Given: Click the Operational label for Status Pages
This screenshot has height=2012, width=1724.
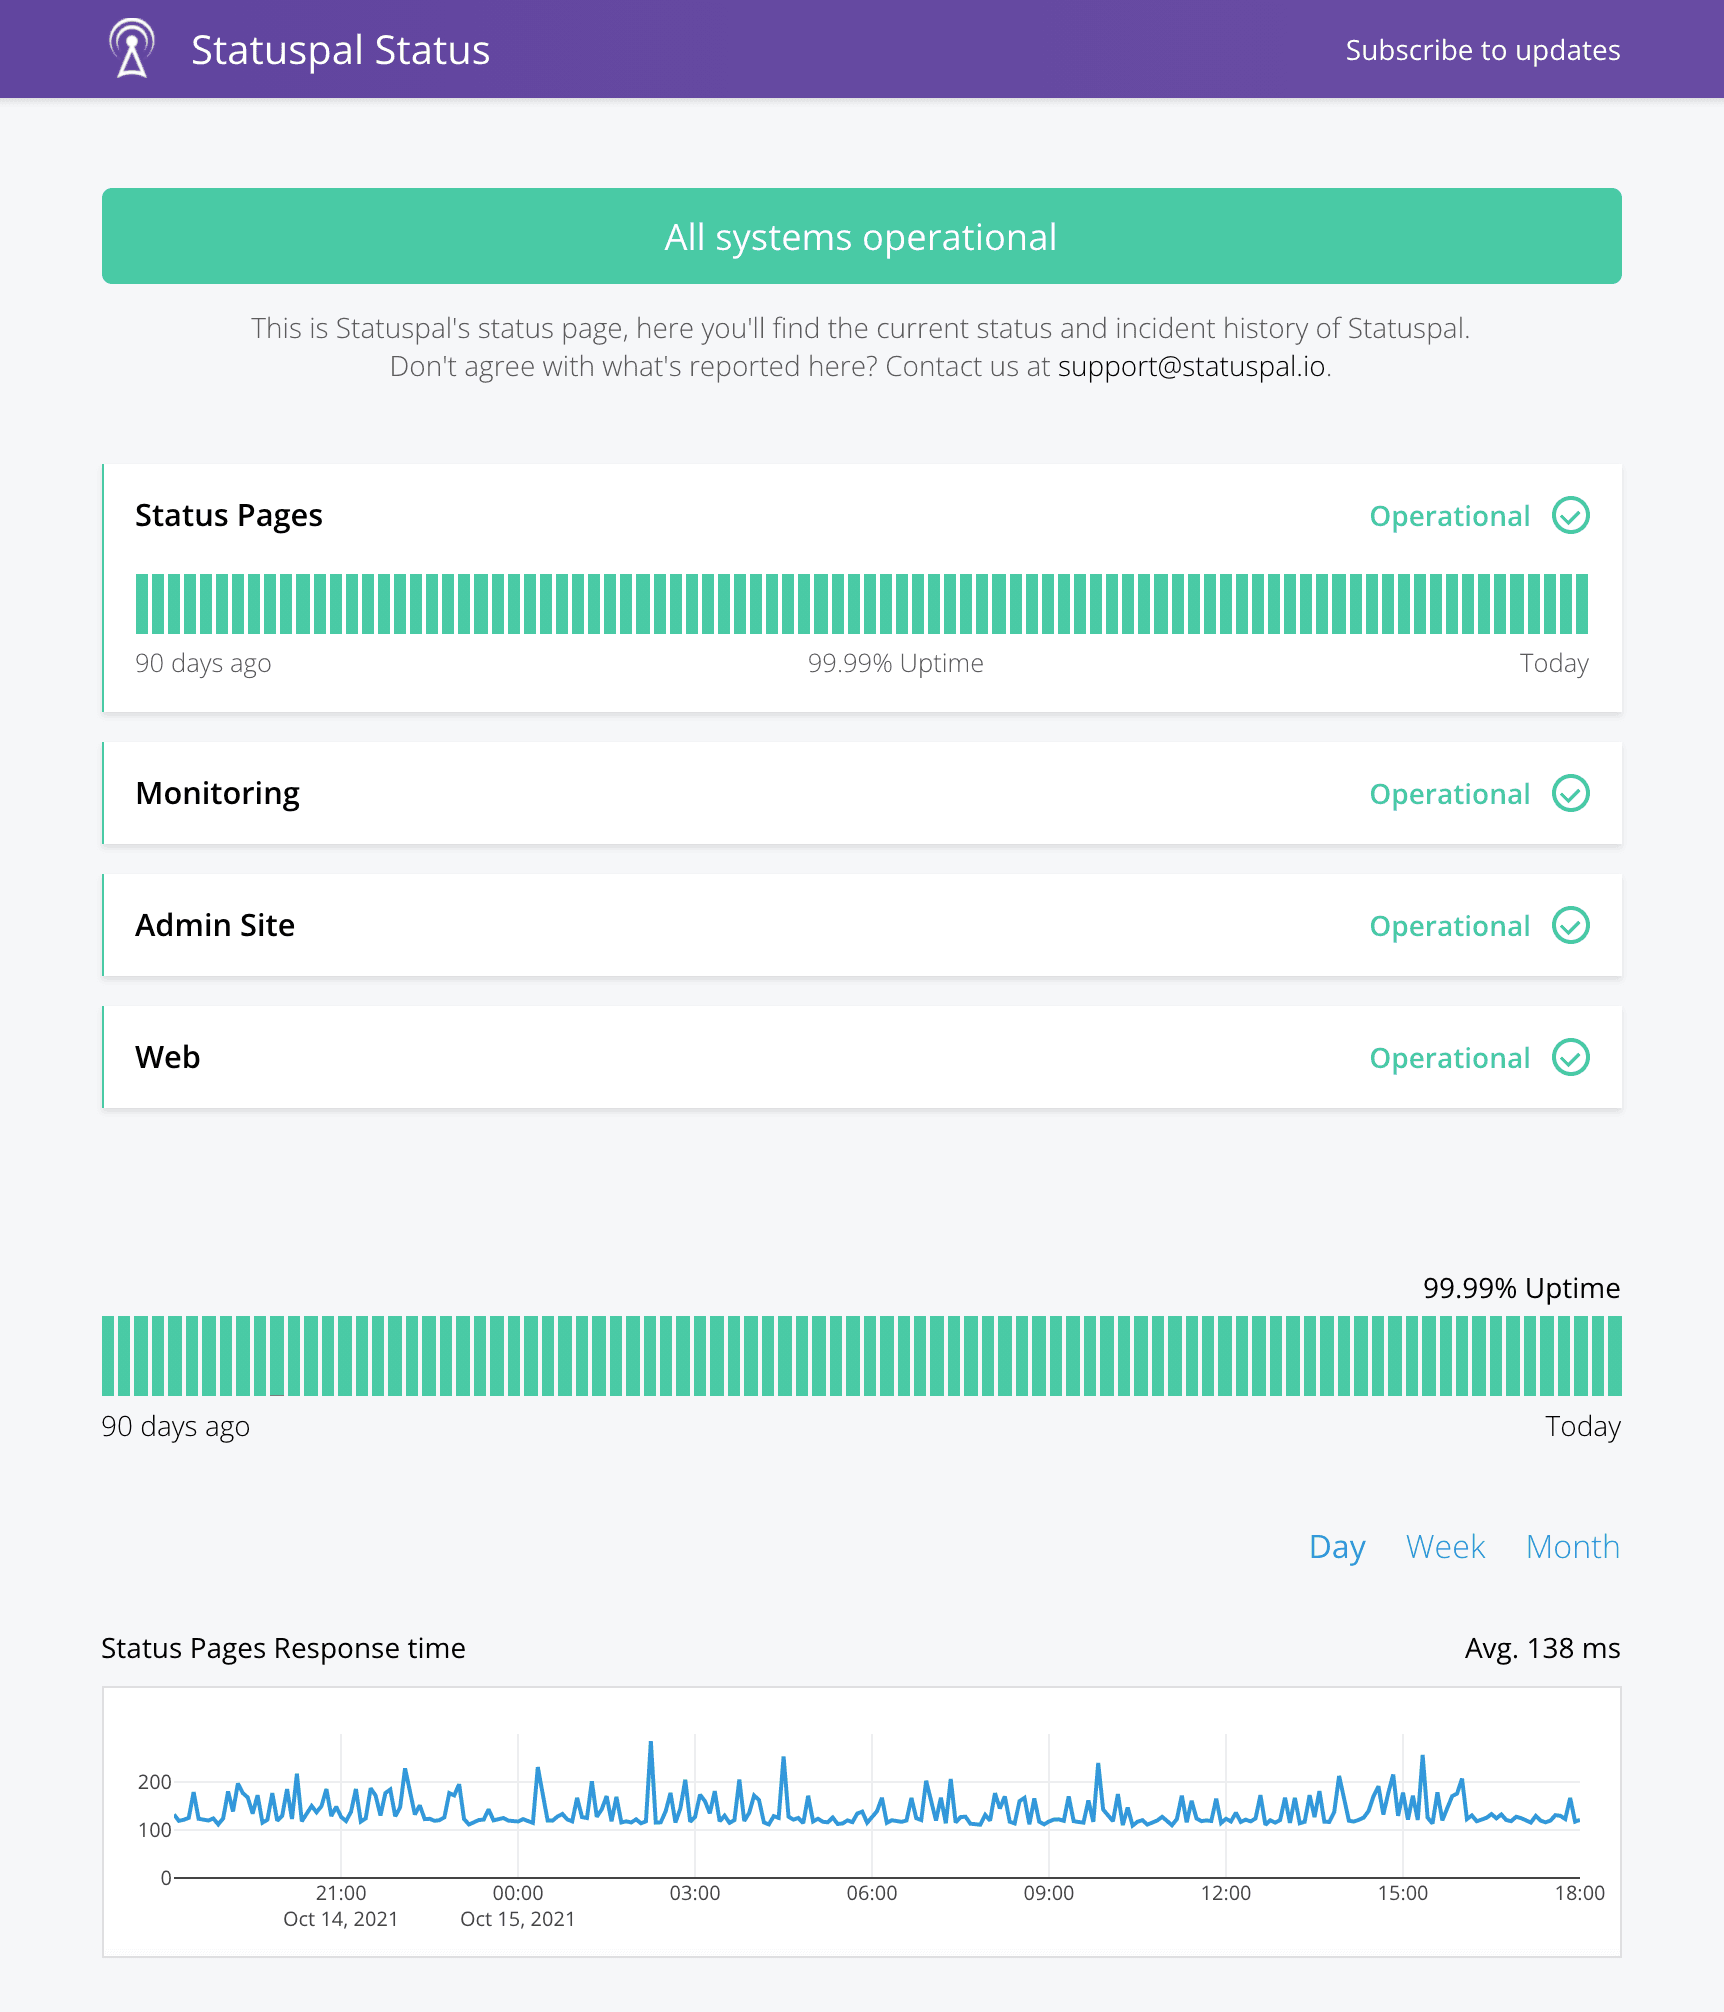Looking at the screenshot, I should pos(1449,516).
